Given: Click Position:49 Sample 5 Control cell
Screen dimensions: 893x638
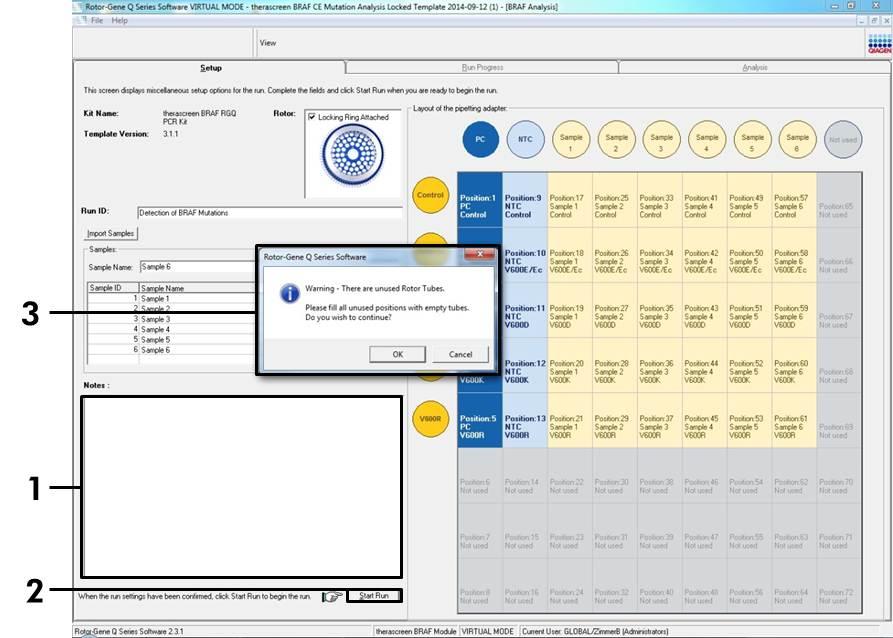Looking at the screenshot, I should click(749, 200).
